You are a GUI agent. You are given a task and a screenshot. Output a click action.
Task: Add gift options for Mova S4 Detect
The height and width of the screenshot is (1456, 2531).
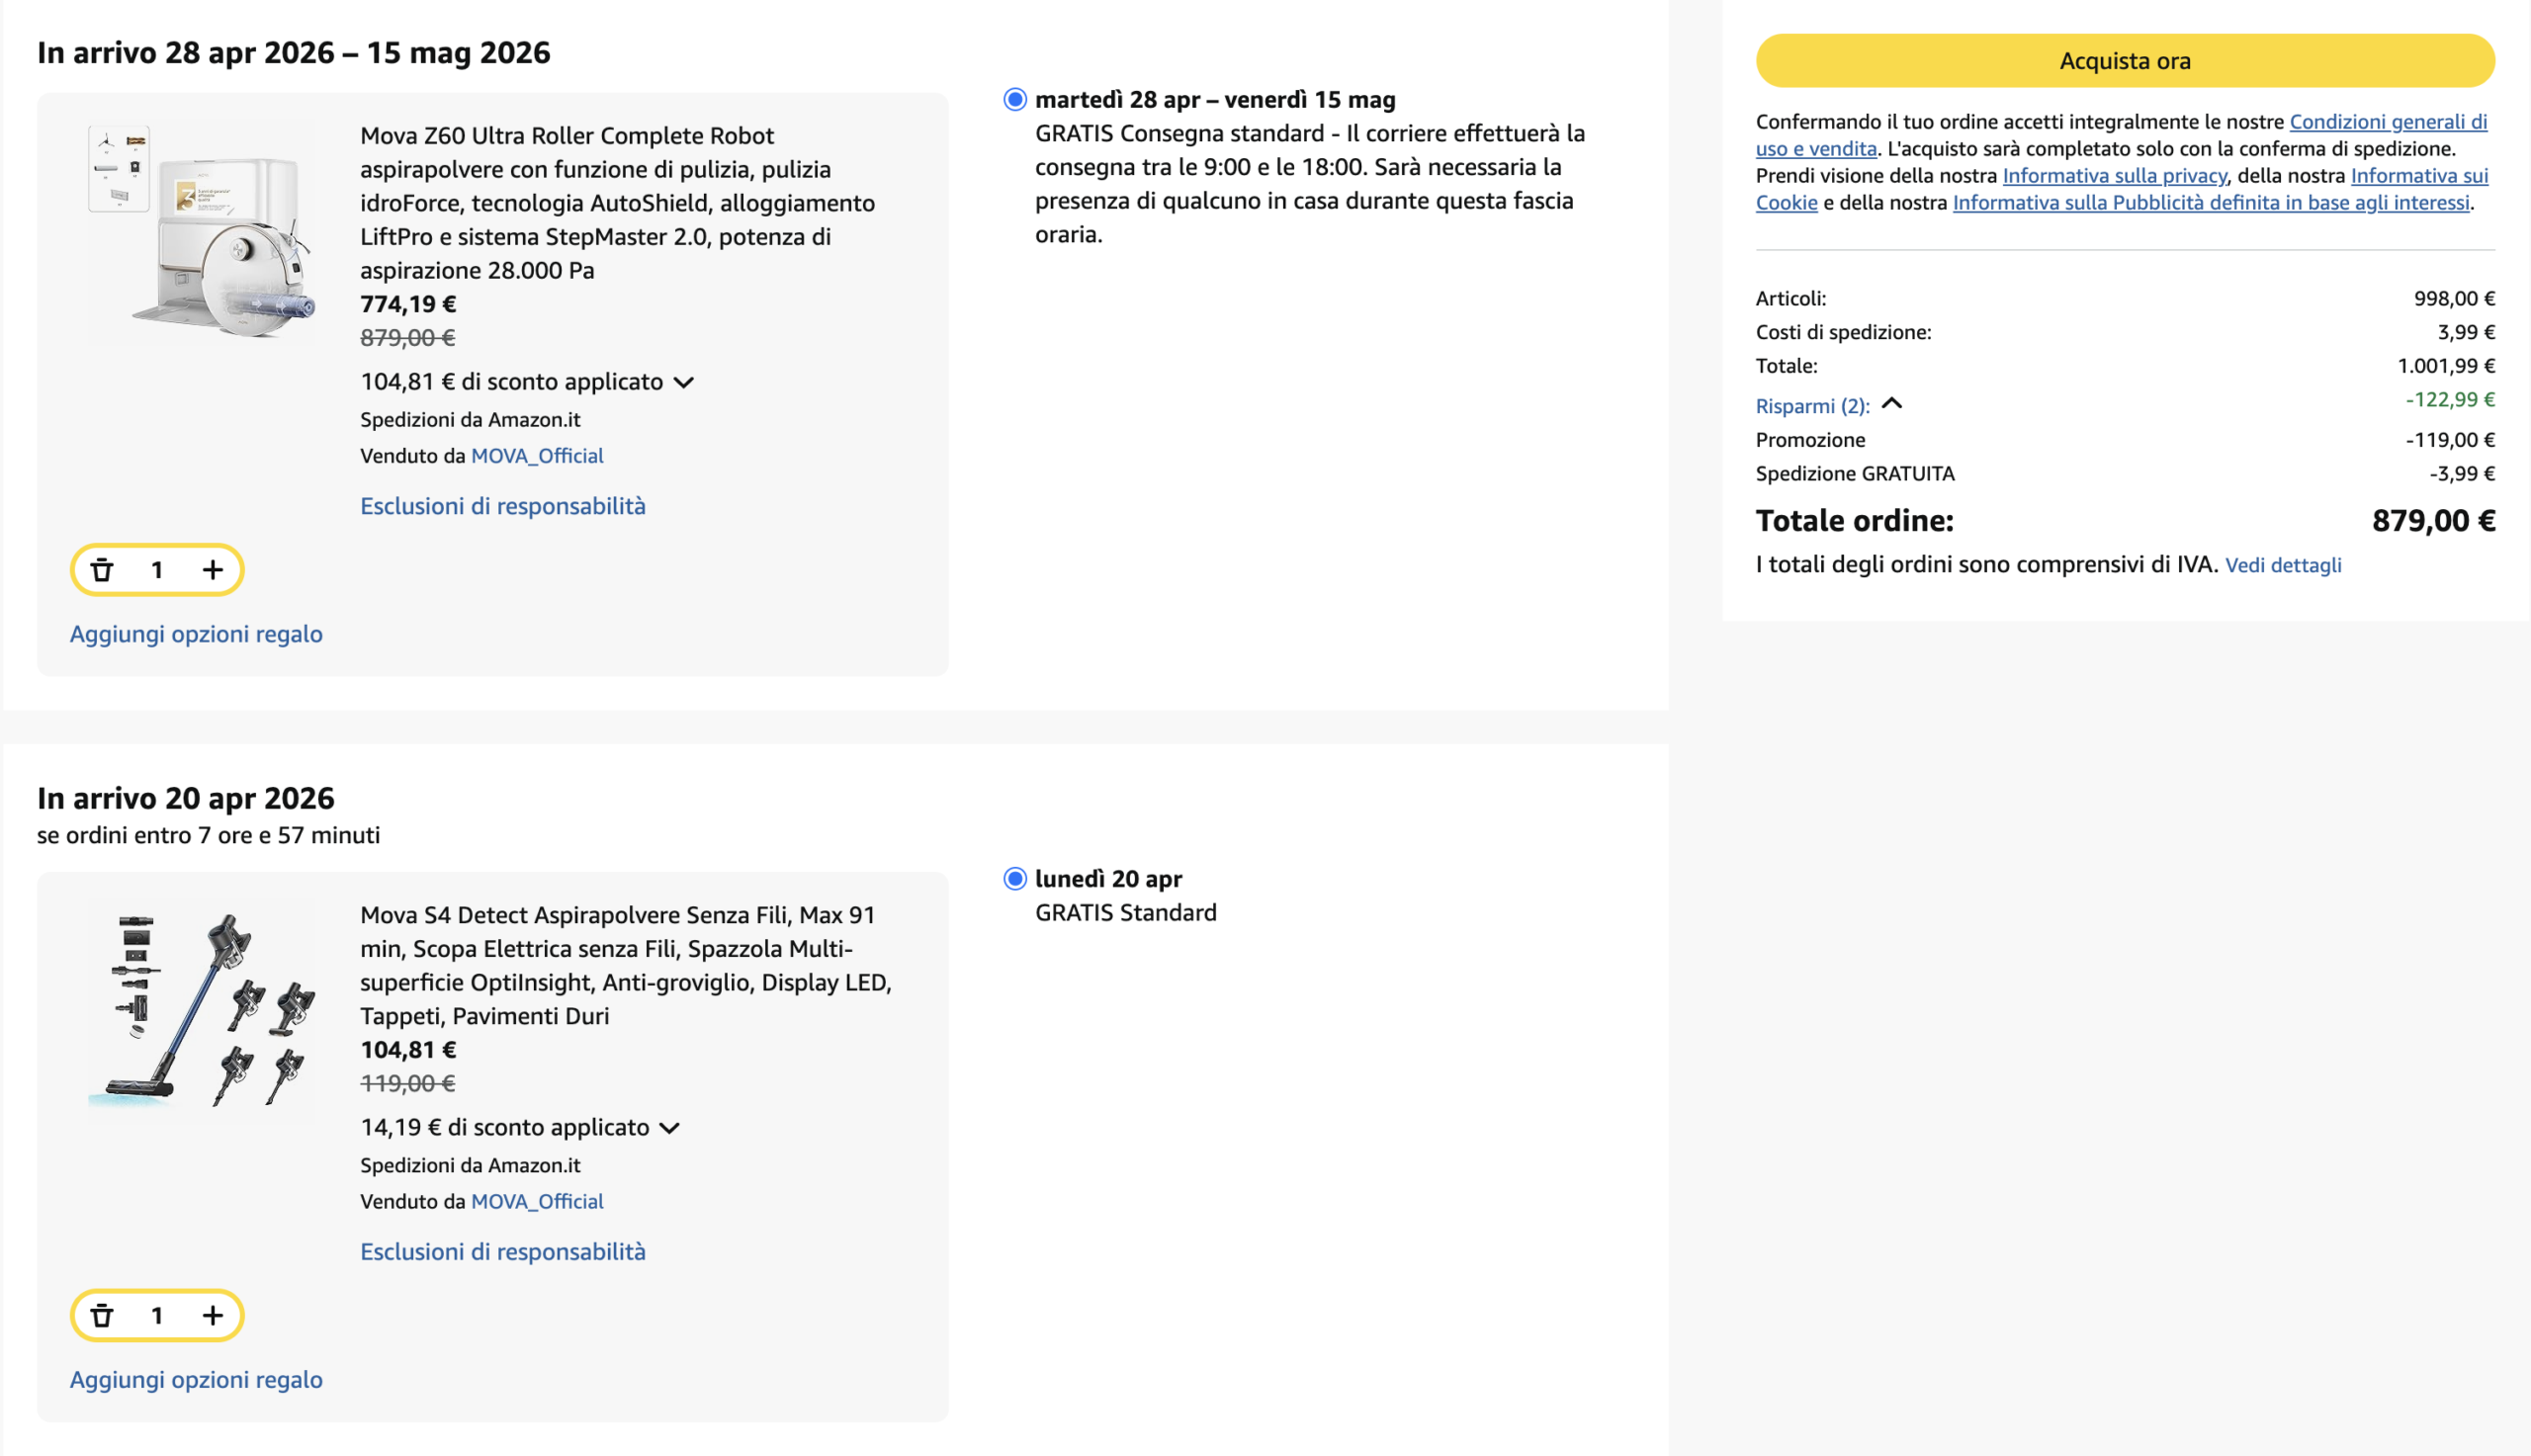(x=196, y=1379)
